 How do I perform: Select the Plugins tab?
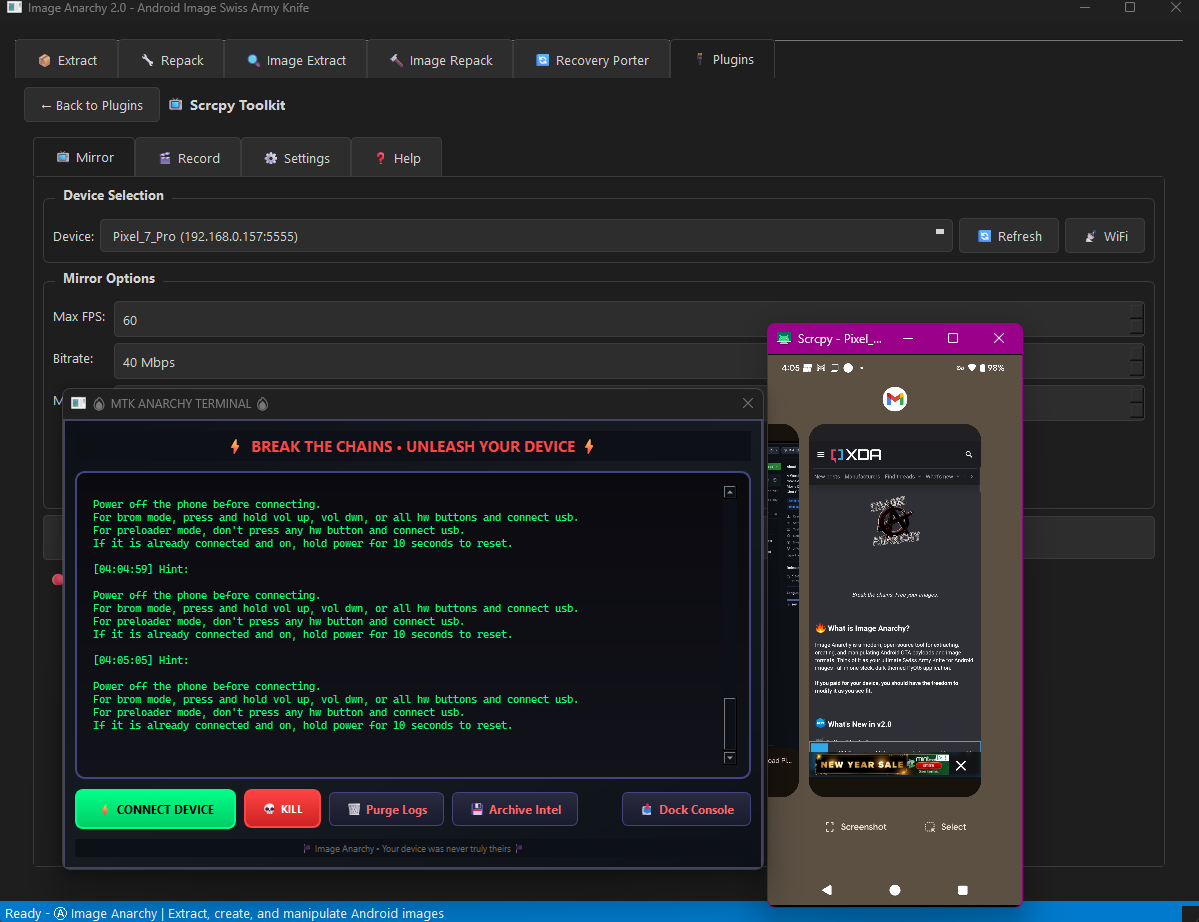pos(723,60)
